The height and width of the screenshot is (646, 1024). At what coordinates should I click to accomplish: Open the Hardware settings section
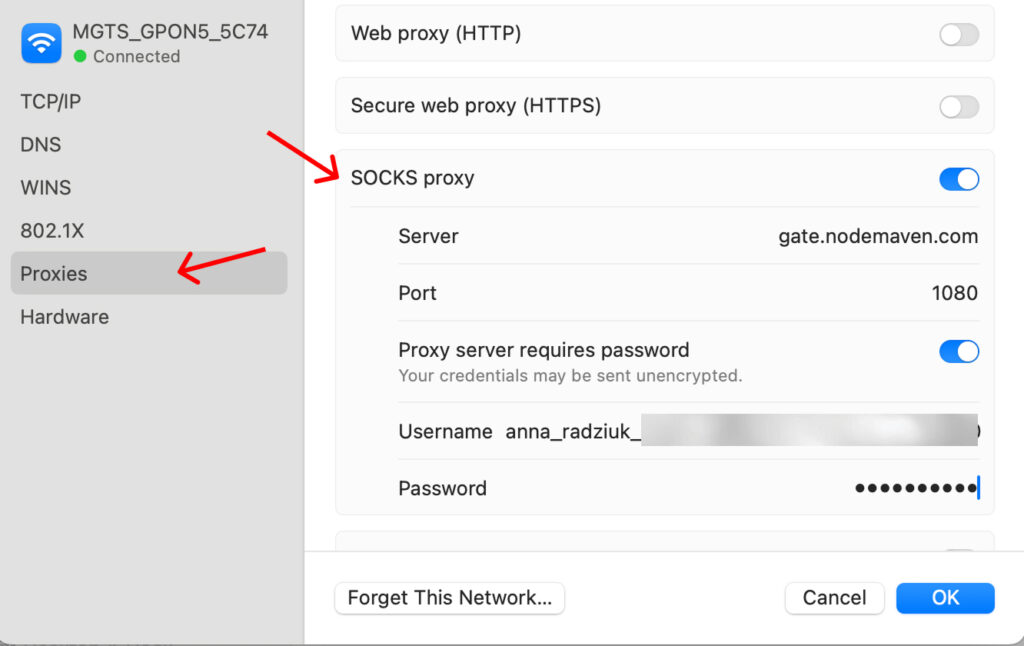coord(64,316)
